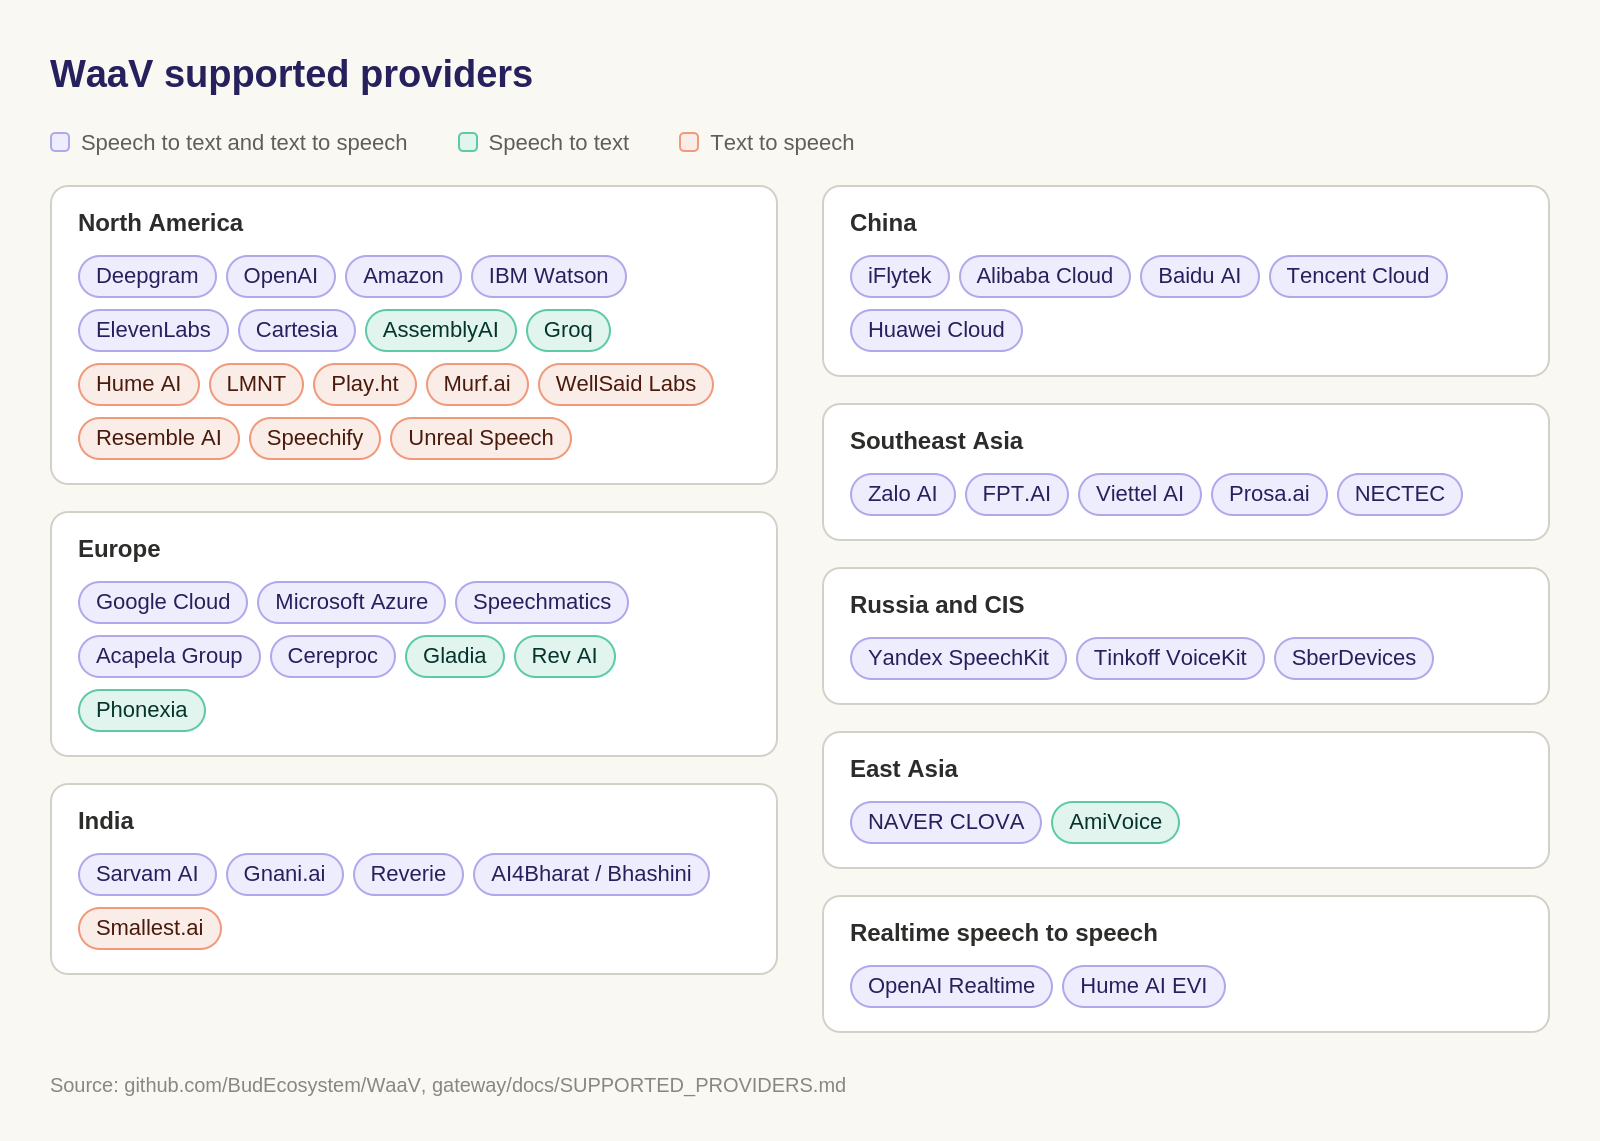This screenshot has height=1141, width=1600.
Task: Click the Source github.com/BudEcosystem/WaaV footer text
Action: click(448, 1085)
